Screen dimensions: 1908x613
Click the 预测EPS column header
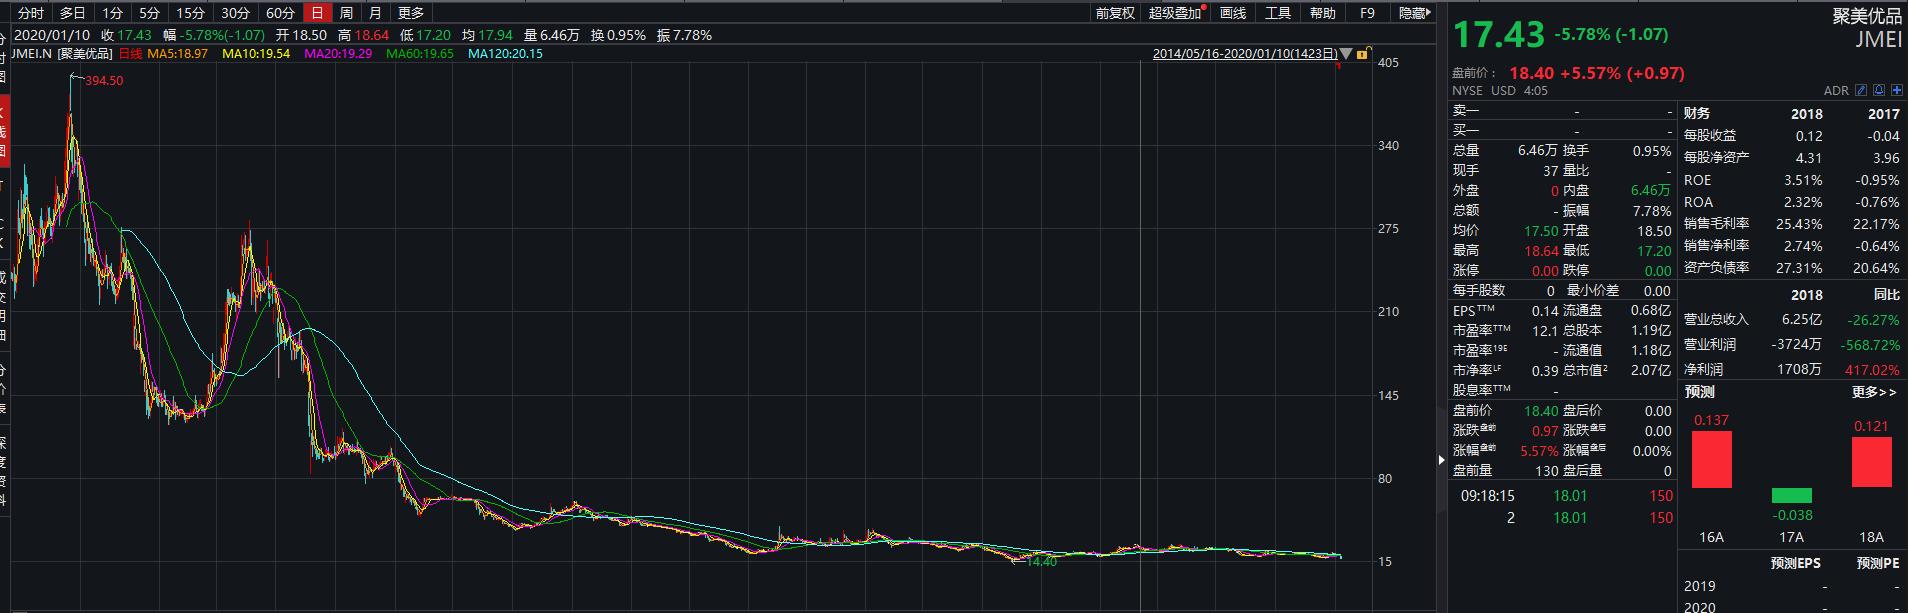click(x=1796, y=563)
